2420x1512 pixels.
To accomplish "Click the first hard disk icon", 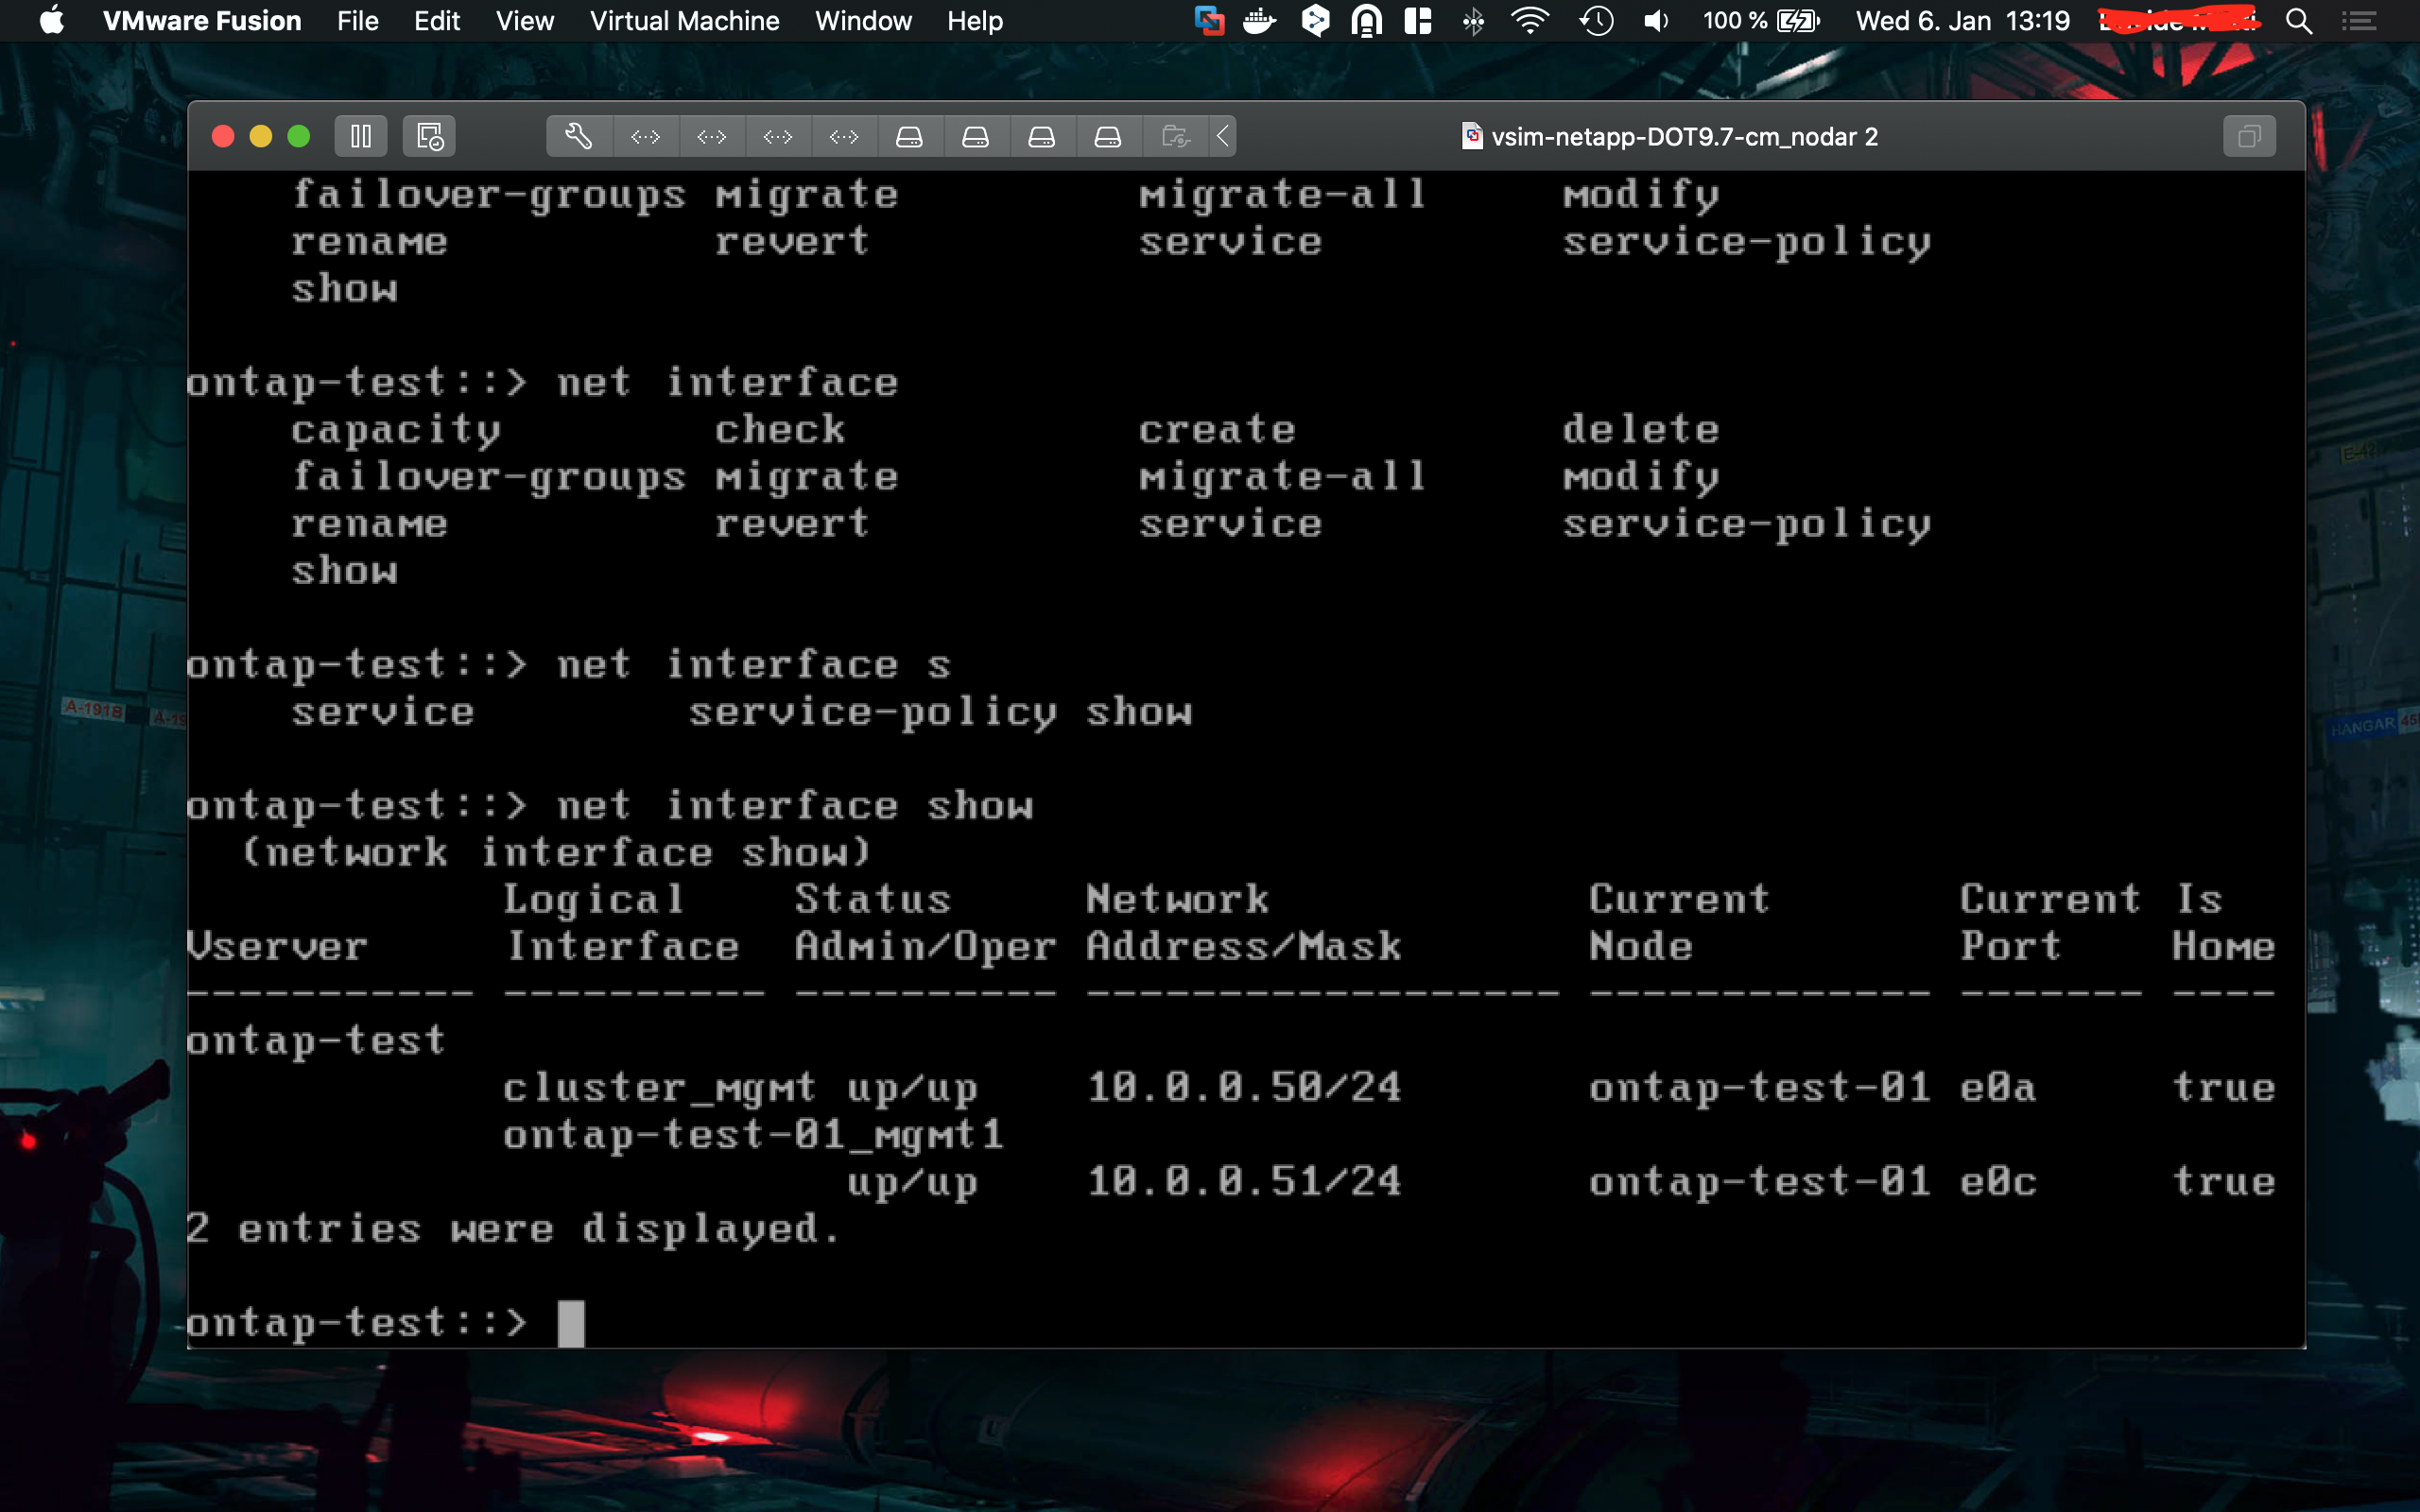I will 909,136.
